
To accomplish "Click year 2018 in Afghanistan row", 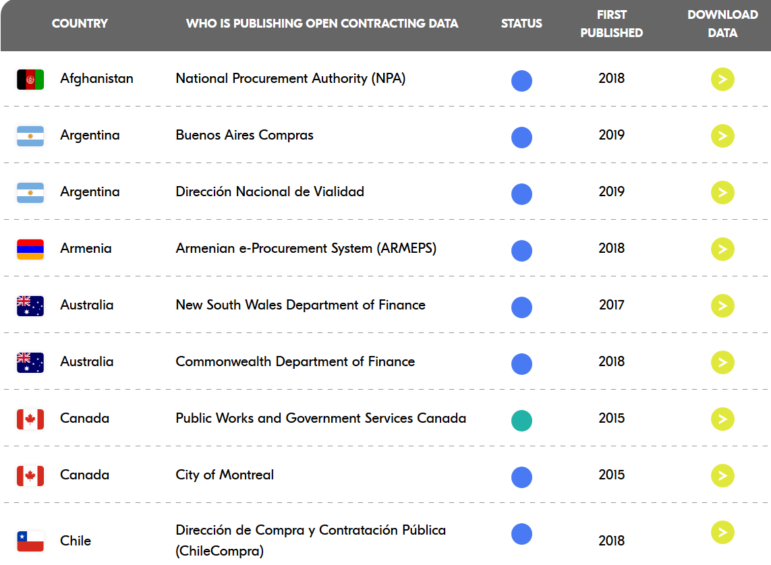I will 611,78.
